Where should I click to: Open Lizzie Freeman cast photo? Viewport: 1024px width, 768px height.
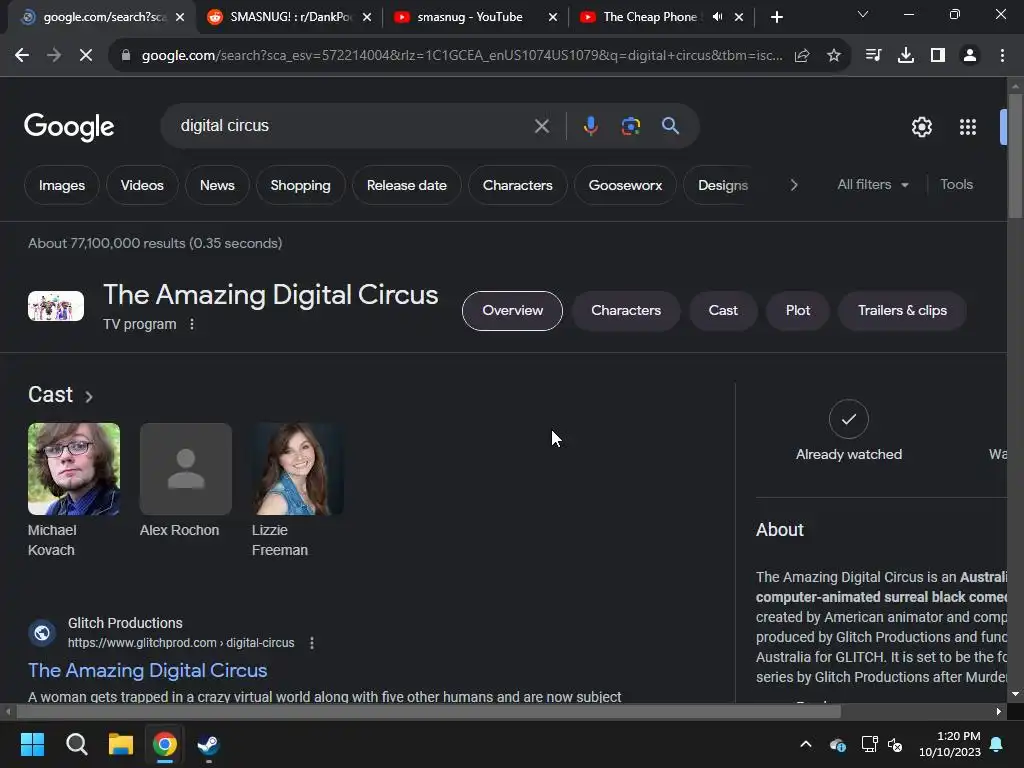[x=298, y=469]
